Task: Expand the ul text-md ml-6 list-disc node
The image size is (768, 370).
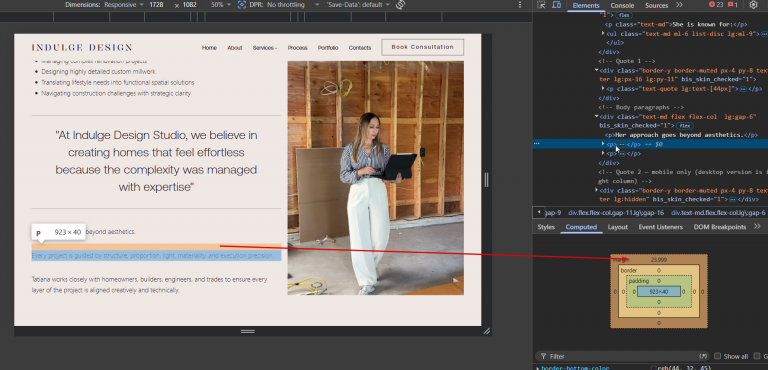Action: pyautogui.click(x=603, y=33)
